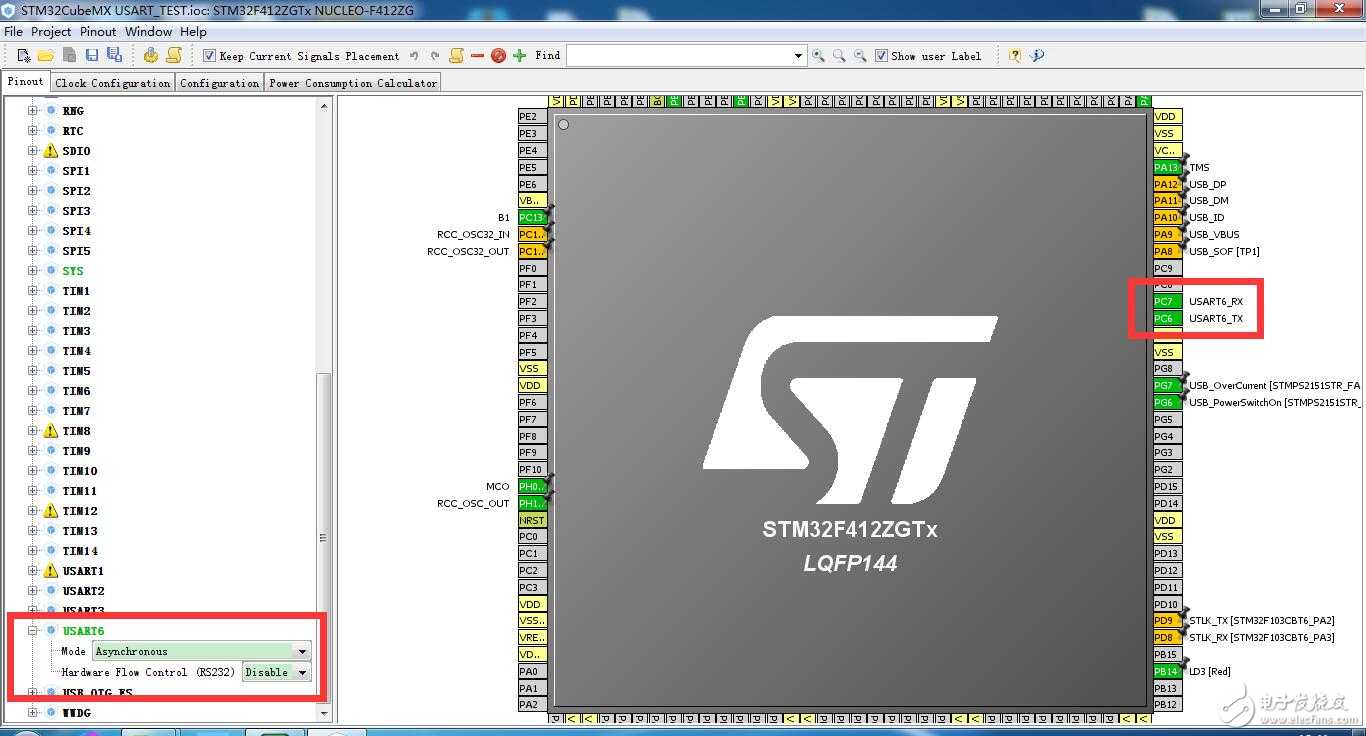Click the warning icon beside TIM12
Viewport: 1366px width, 736px height.
51,511
